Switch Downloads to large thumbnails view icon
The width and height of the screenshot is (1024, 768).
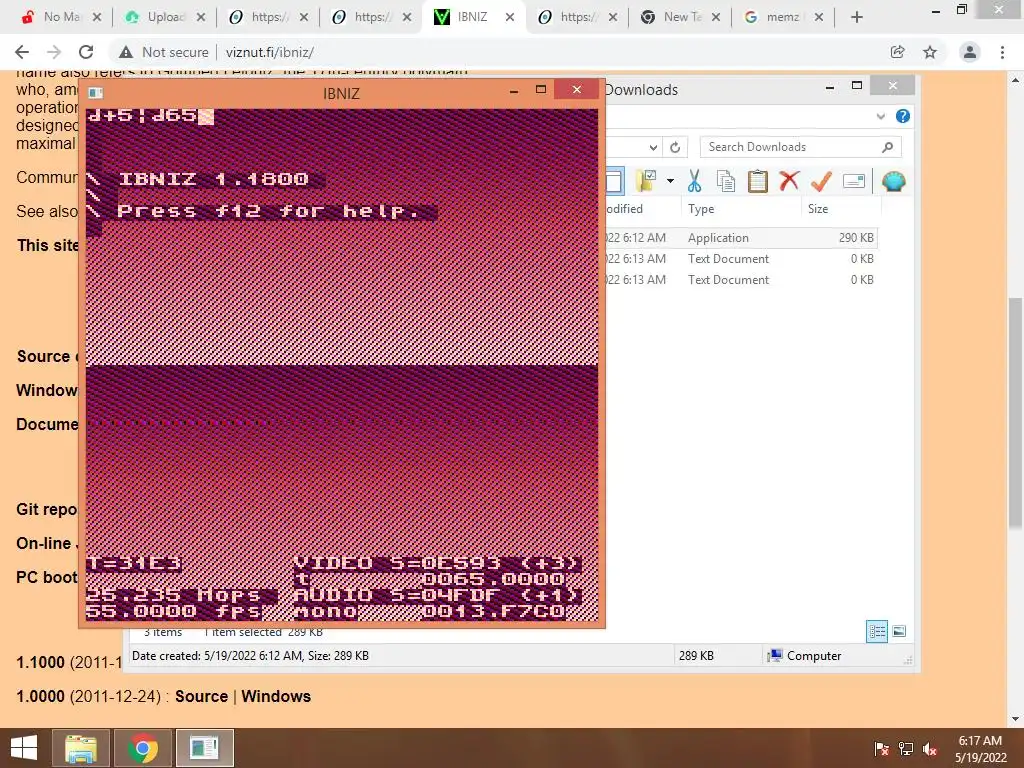pyautogui.click(x=899, y=631)
